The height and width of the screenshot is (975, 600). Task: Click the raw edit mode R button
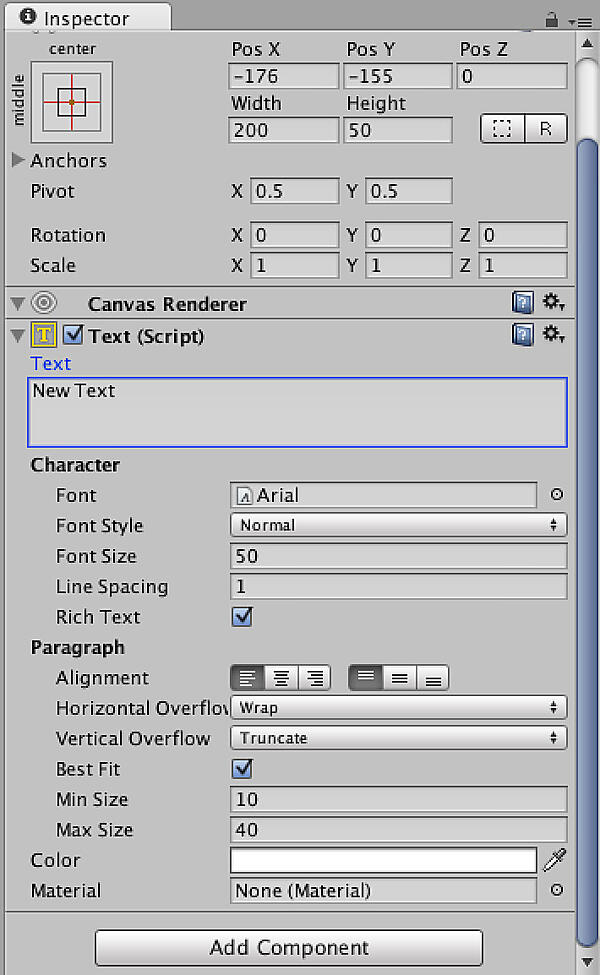545,129
